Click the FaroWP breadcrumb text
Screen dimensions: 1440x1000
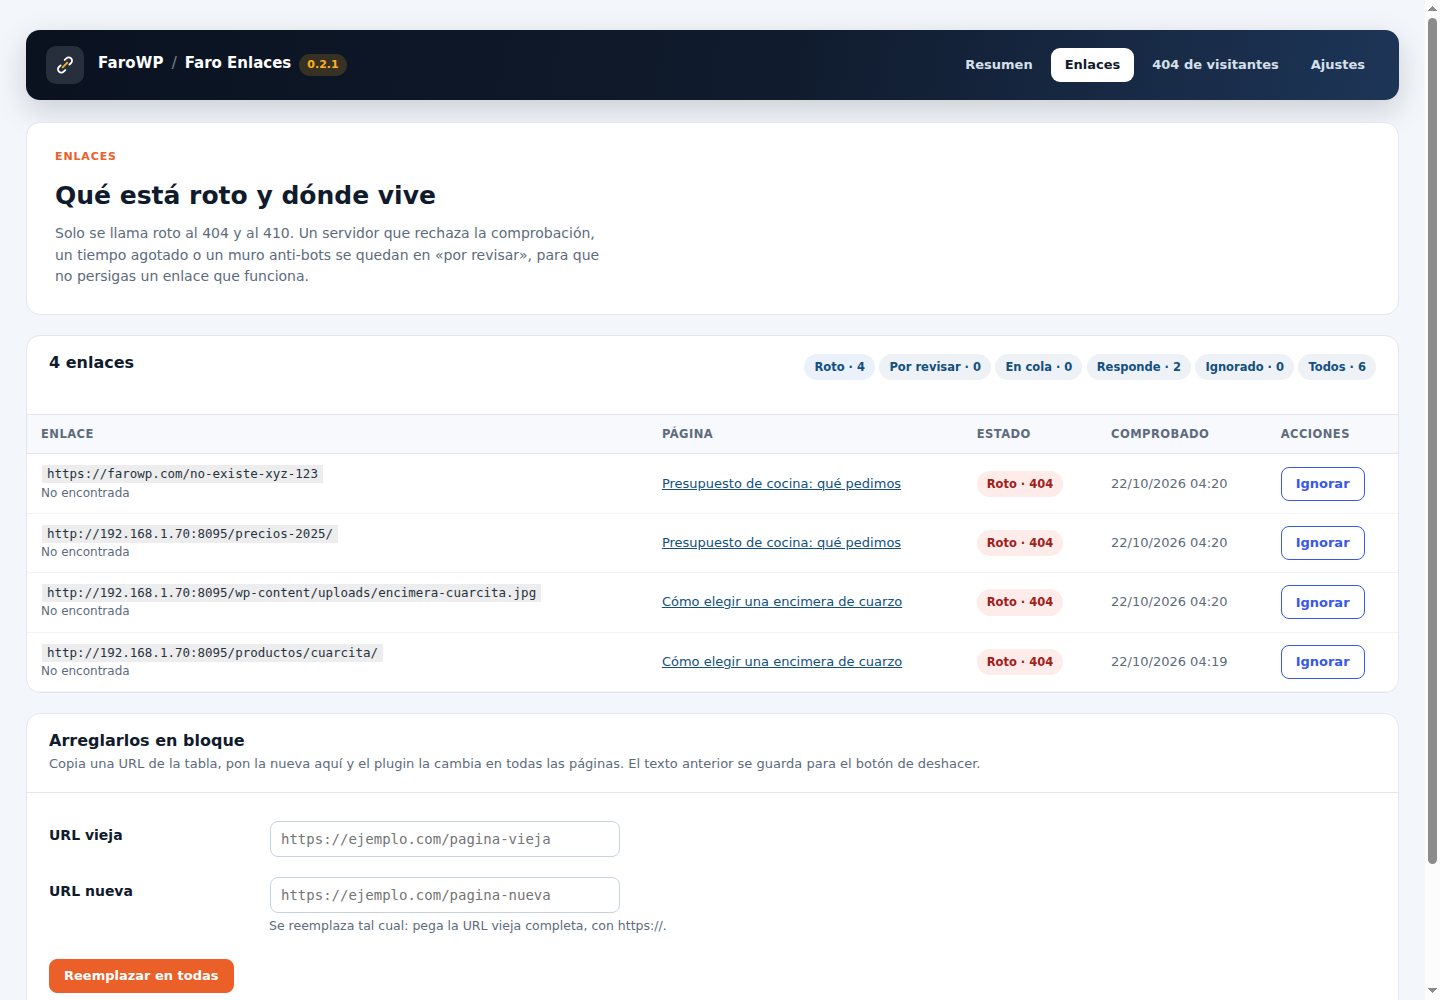131,63
